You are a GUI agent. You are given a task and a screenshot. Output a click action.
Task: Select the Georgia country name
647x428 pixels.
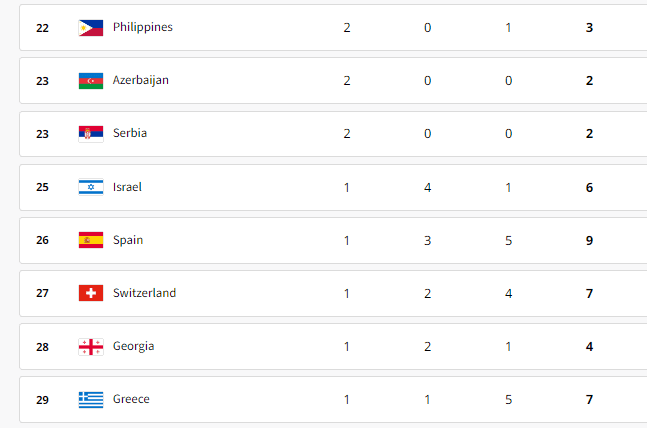click(x=133, y=346)
